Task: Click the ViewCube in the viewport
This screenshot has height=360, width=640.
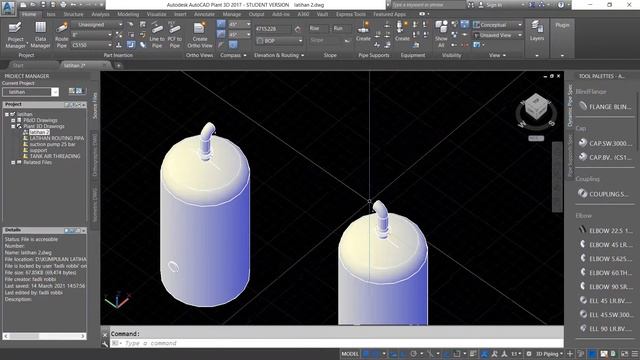Action: tap(536, 107)
